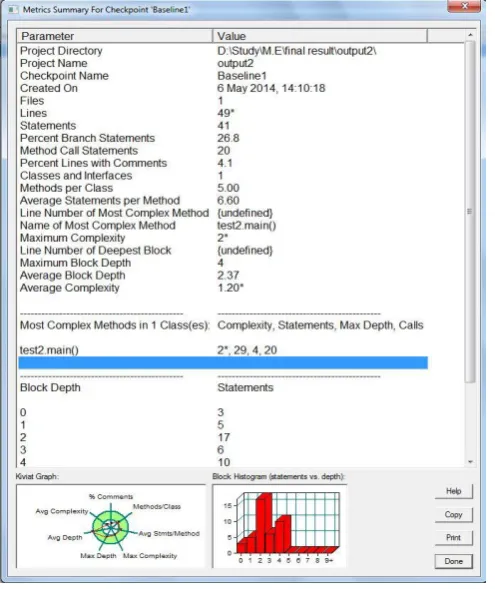495x589 pixels.
Task: Select Classes and Interfaces row
Action: pyautogui.click(x=223, y=175)
